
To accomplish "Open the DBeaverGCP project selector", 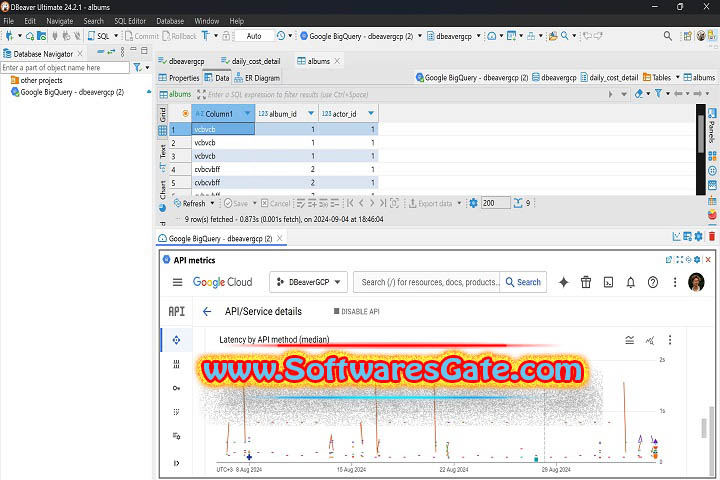I will pyautogui.click(x=308, y=282).
